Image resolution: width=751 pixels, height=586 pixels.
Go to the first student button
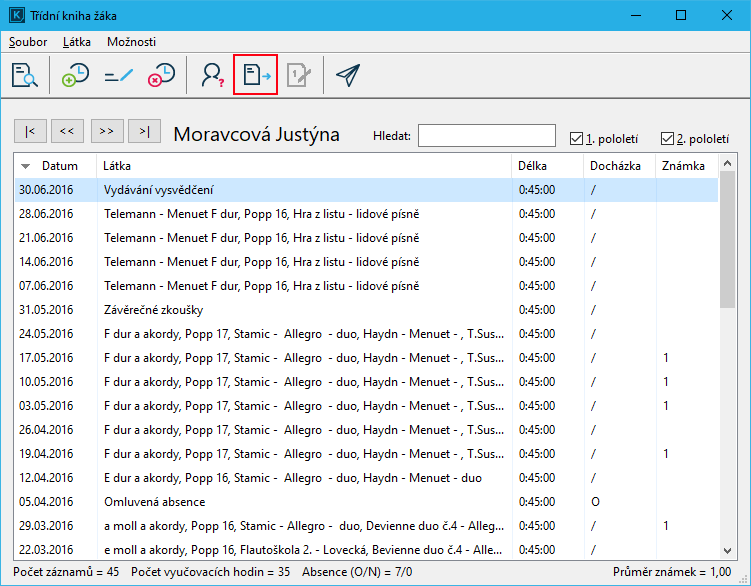tap(30, 131)
